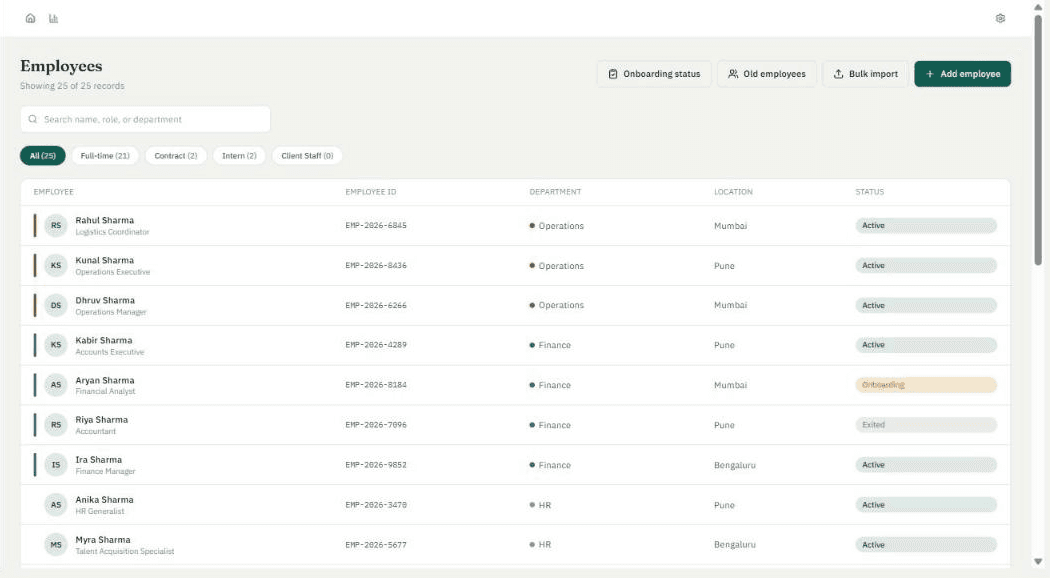Open the analytics chart icon
The height and width of the screenshot is (578, 1050).
pos(54,18)
